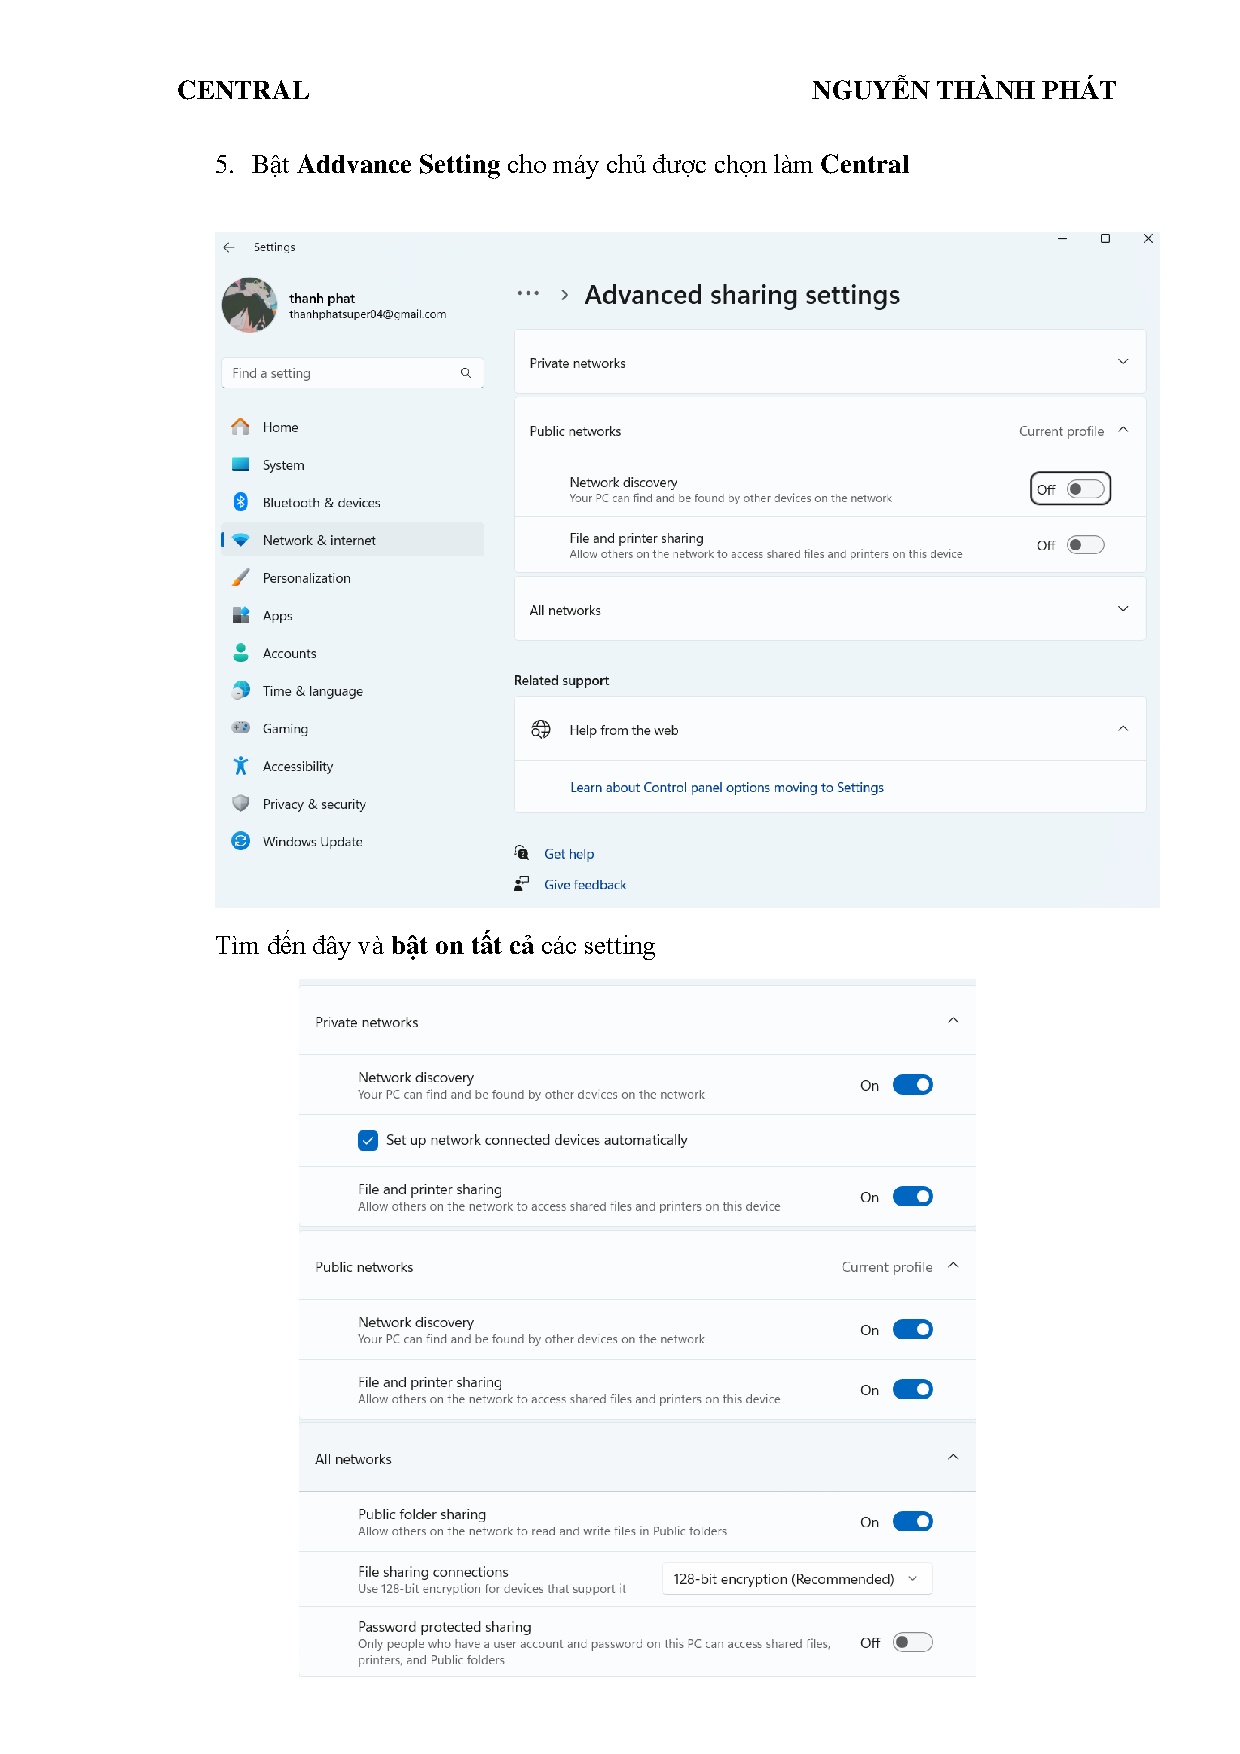Enable the highlighted Network discovery toggle under Public networks
1240x1754 pixels.
click(1085, 489)
